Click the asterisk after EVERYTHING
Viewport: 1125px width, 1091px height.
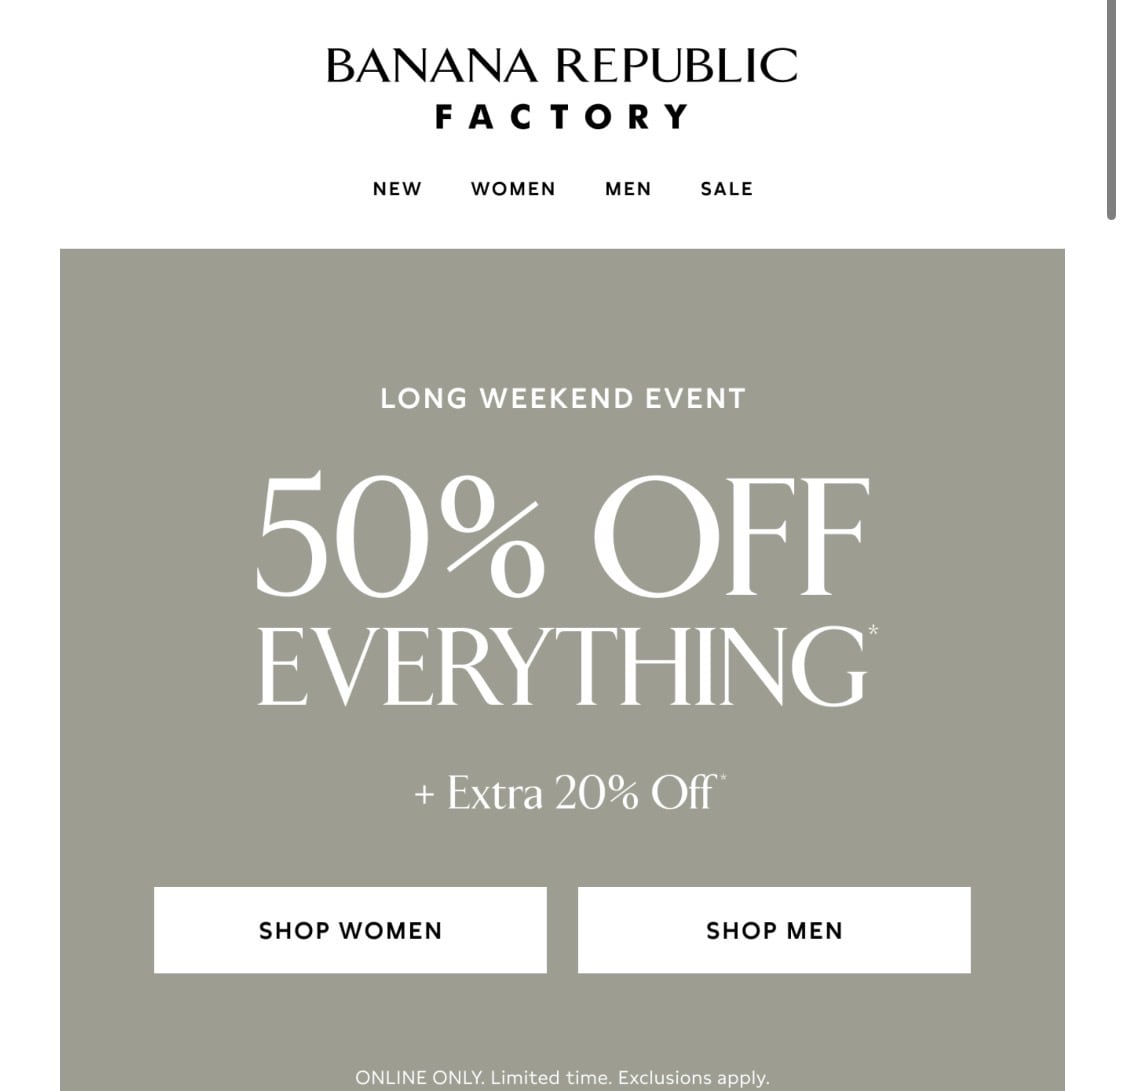pyautogui.click(x=873, y=631)
